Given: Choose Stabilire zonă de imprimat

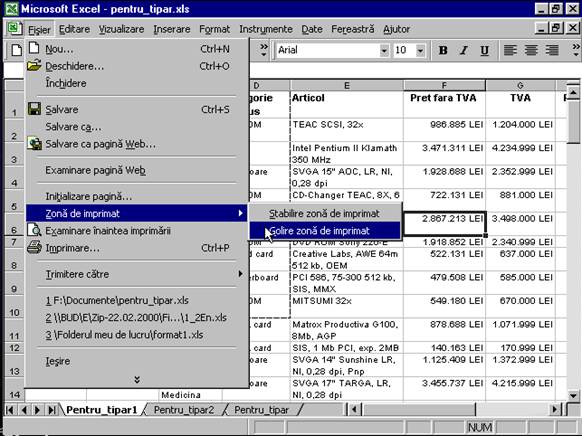Looking at the screenshot, I should coord(325,213).
